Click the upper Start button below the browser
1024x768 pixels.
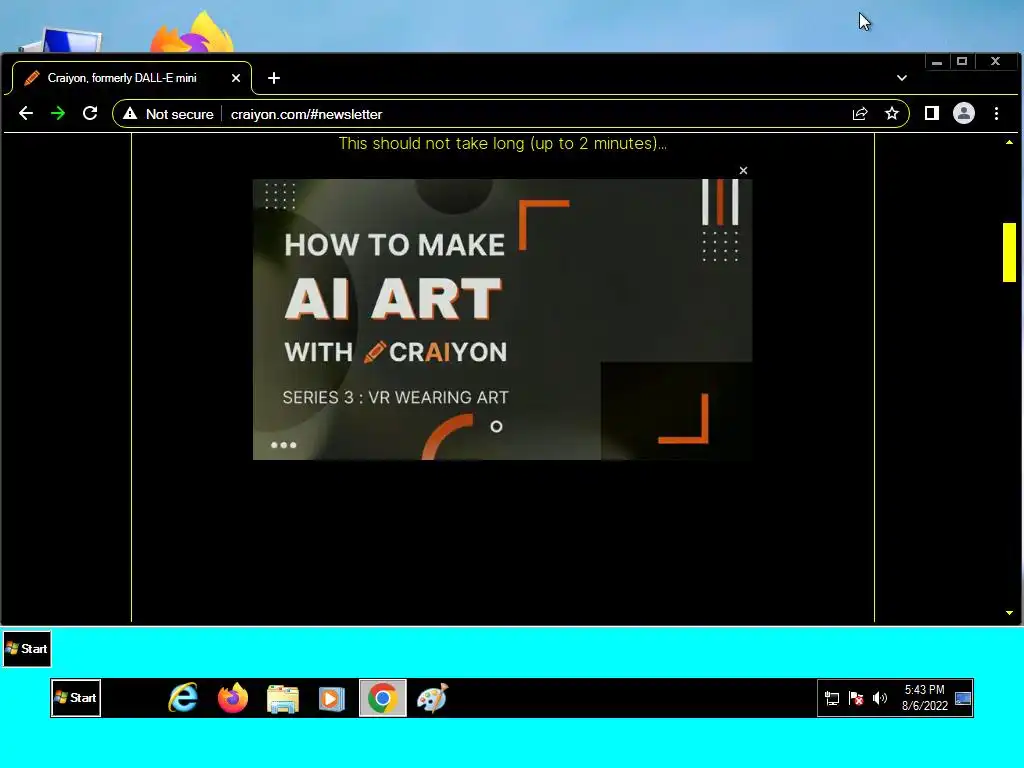pos(27,649)
